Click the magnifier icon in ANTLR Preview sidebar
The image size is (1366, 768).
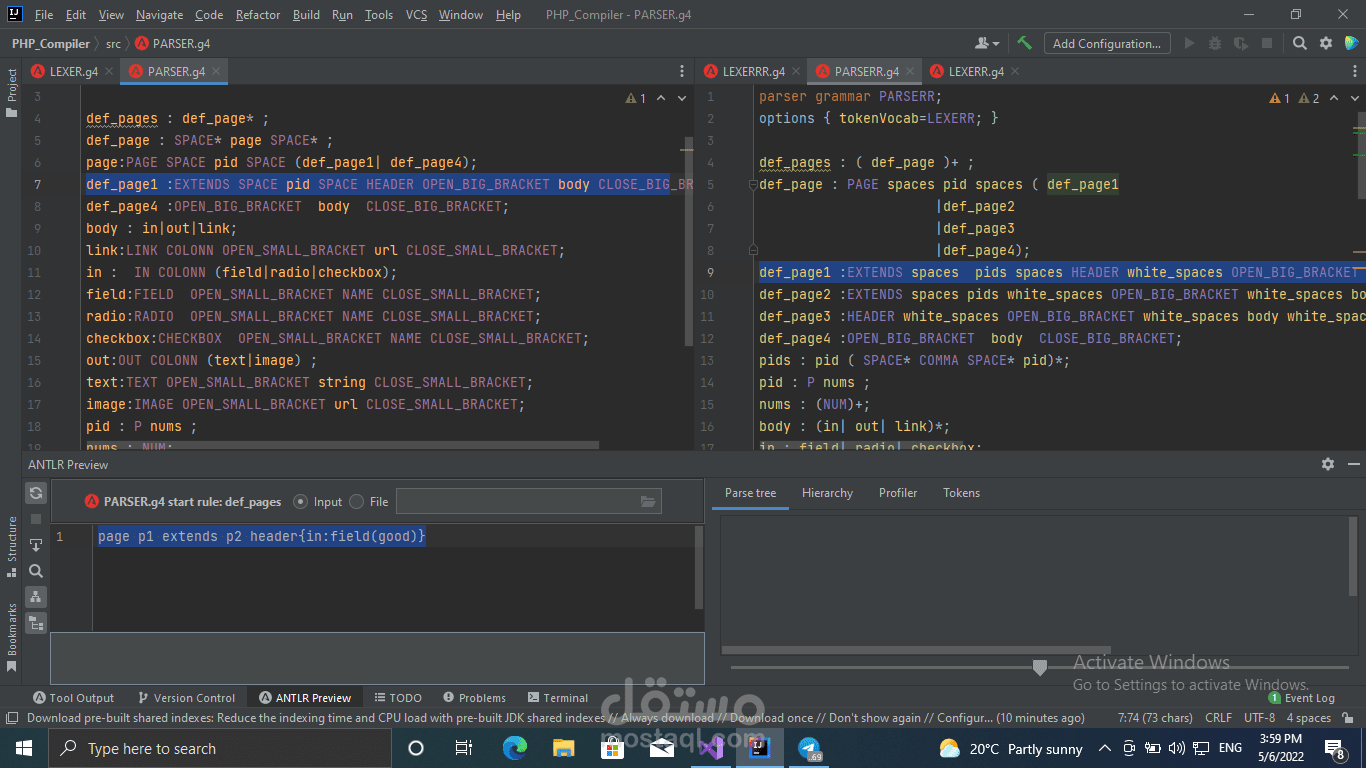click(x=36, y=571)
